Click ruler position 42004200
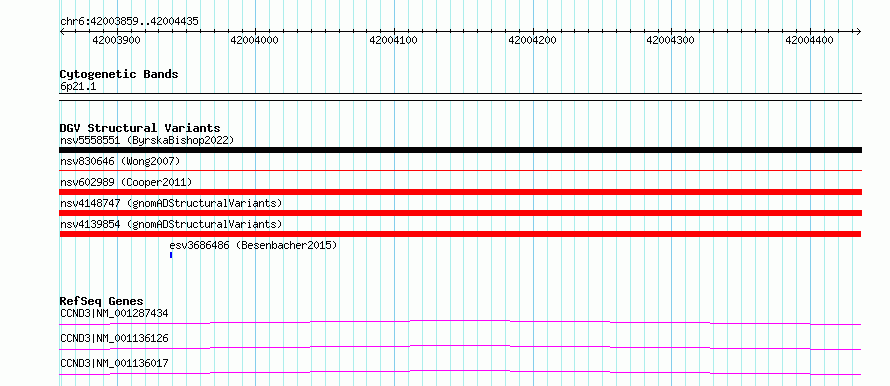890x386 pixels. tap(532, 41)
